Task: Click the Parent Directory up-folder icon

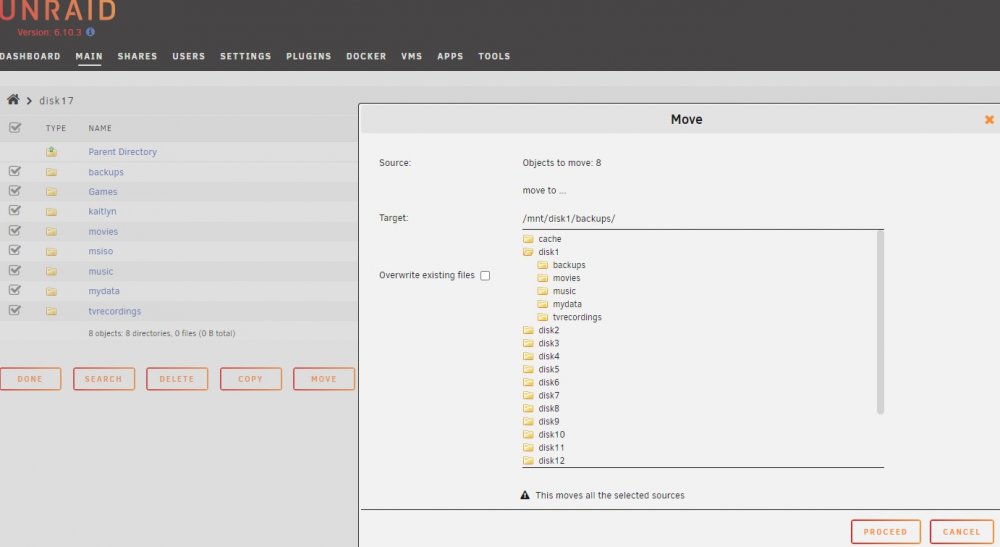Action: [51, 152]
